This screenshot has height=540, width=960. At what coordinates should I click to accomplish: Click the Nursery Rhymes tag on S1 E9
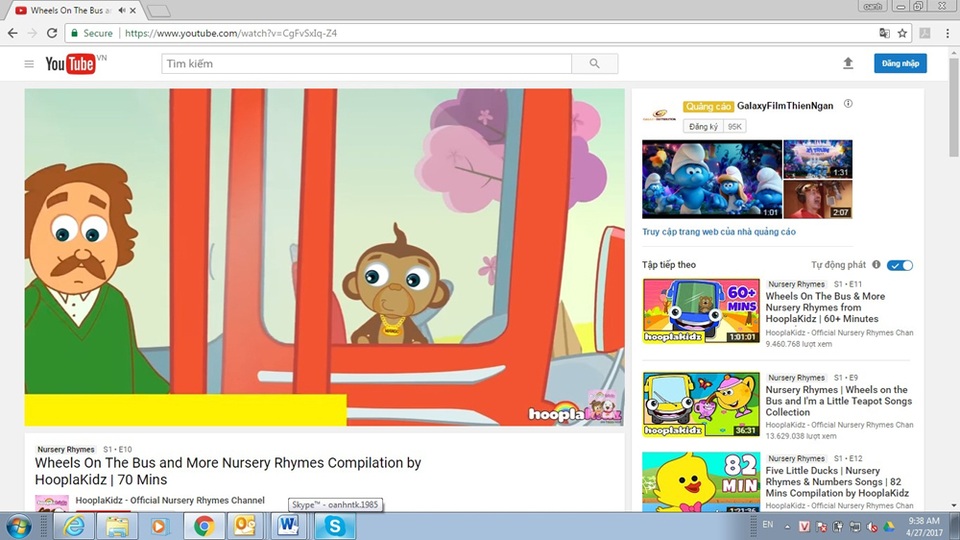(796, 378)
